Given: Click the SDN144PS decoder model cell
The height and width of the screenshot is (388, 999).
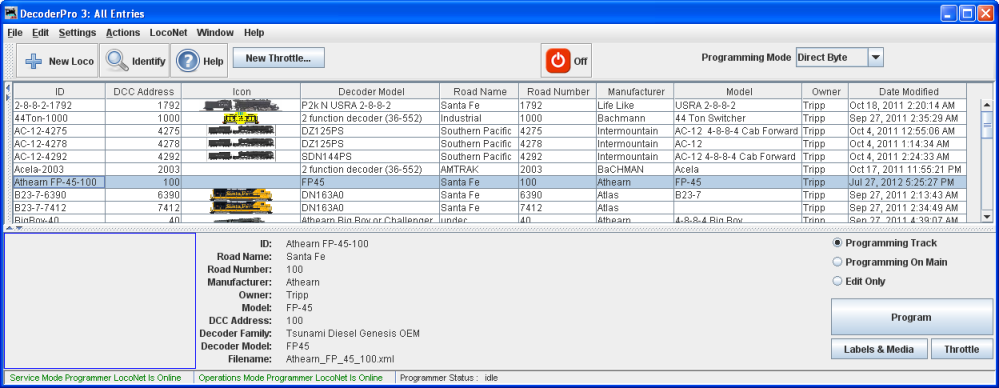Looking at the screenshot, I should point(370,156).
